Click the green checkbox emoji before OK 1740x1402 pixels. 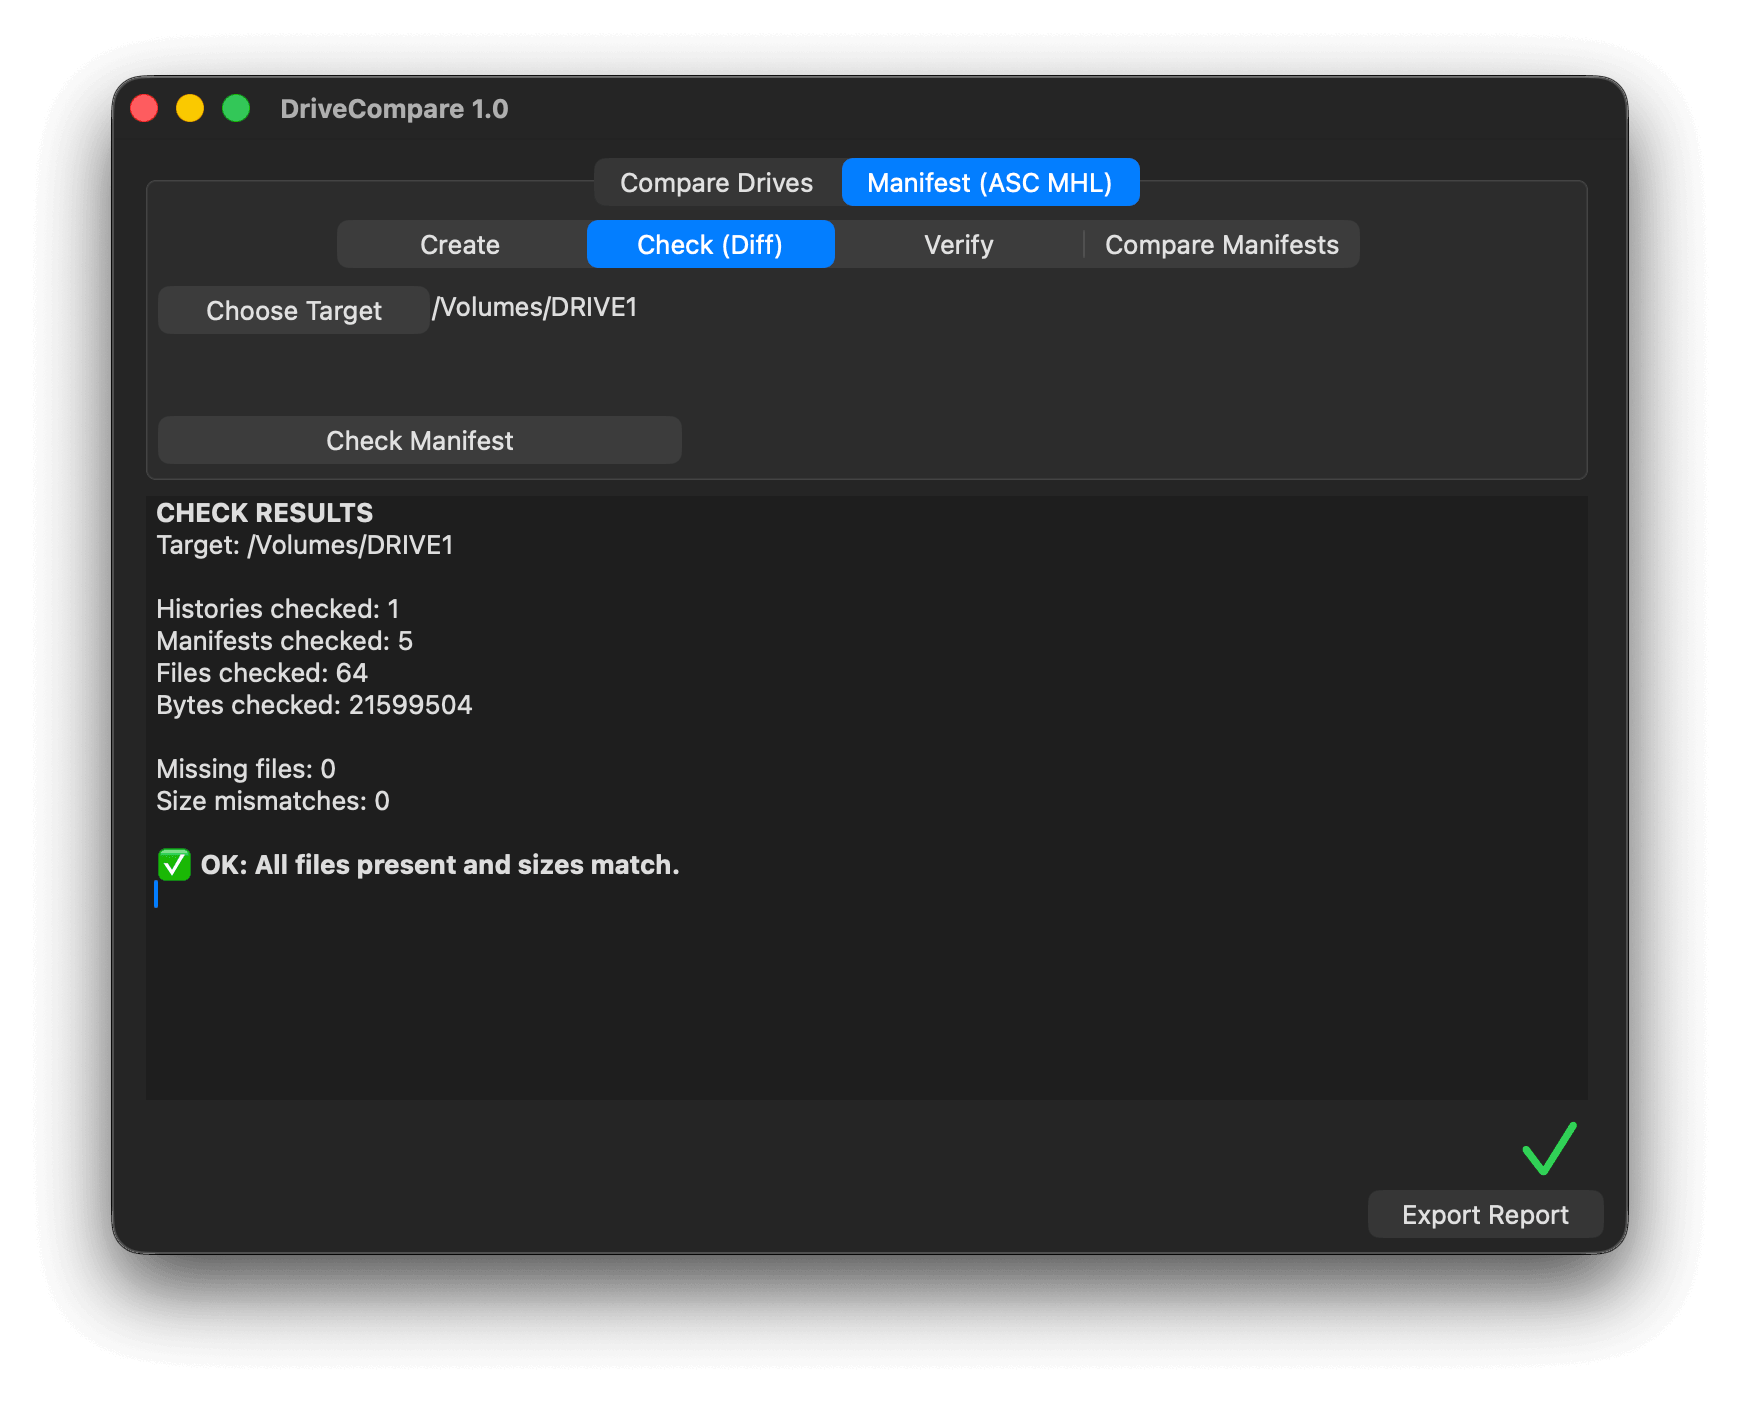(174, 865)
